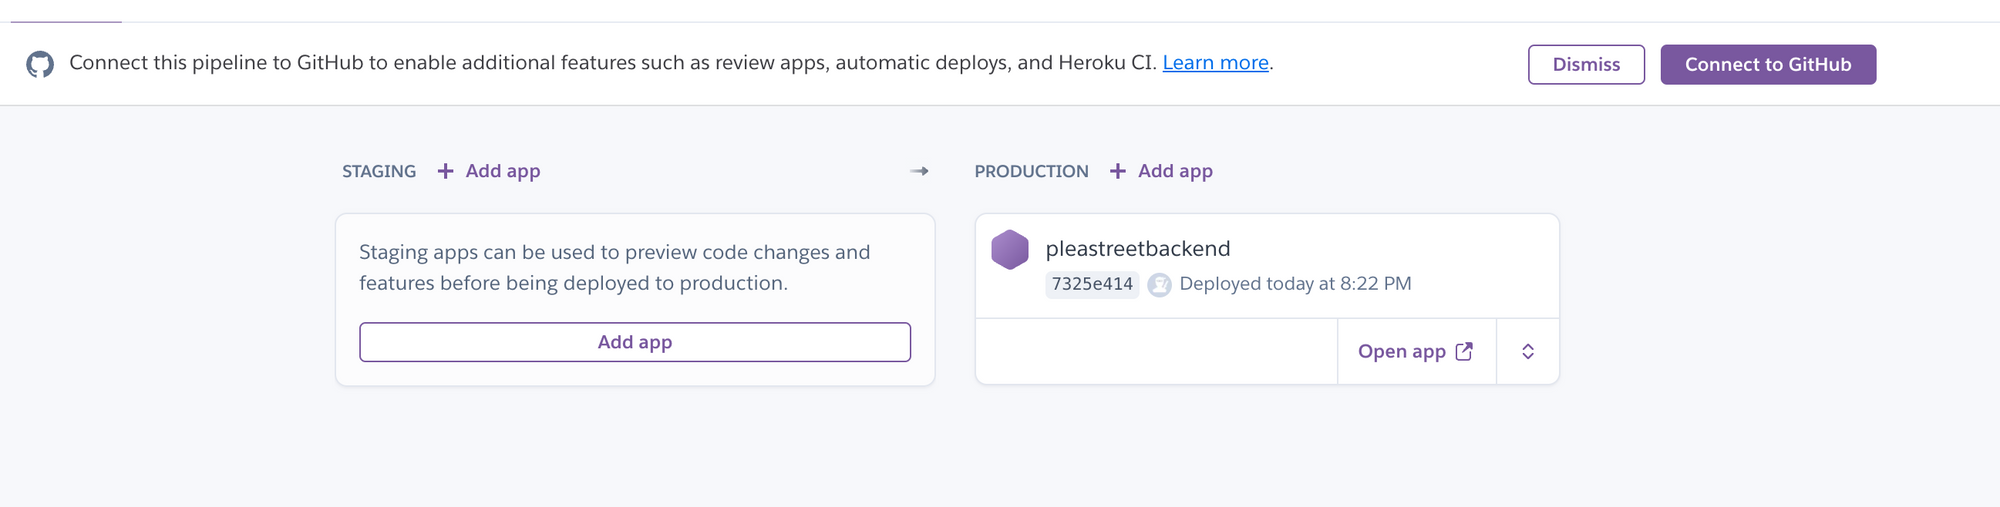Image resolution: width=2000 pixels, height=507 pixels.
Task: Click the external link icon by Open app
Action: click(x=1464, y=351)
